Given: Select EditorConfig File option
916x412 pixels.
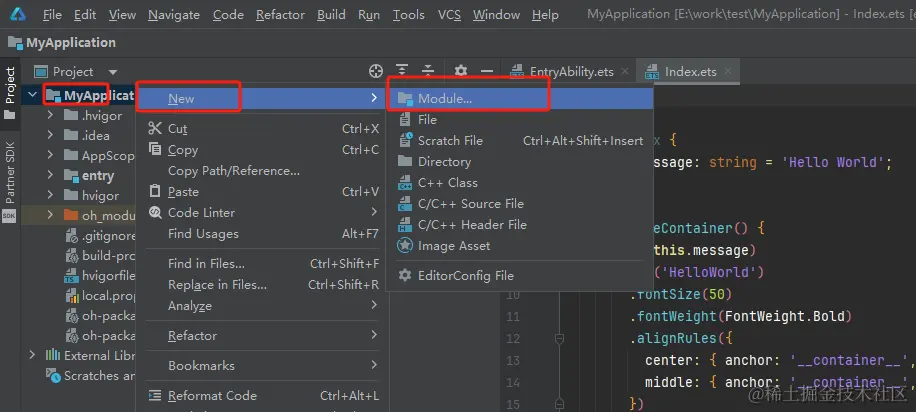Looking at the screenshot, I should [x=520, y=275].
